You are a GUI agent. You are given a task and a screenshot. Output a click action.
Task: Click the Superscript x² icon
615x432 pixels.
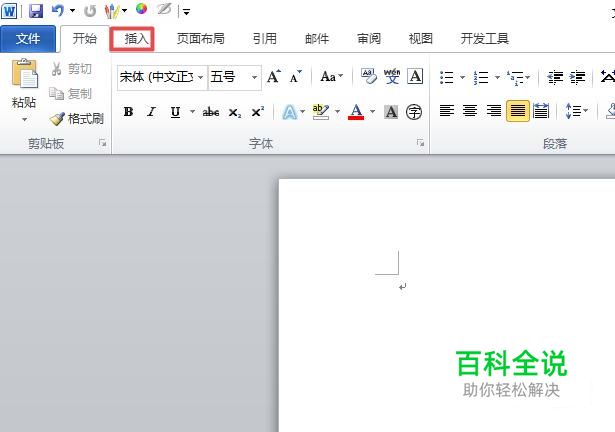click(258, 113)
